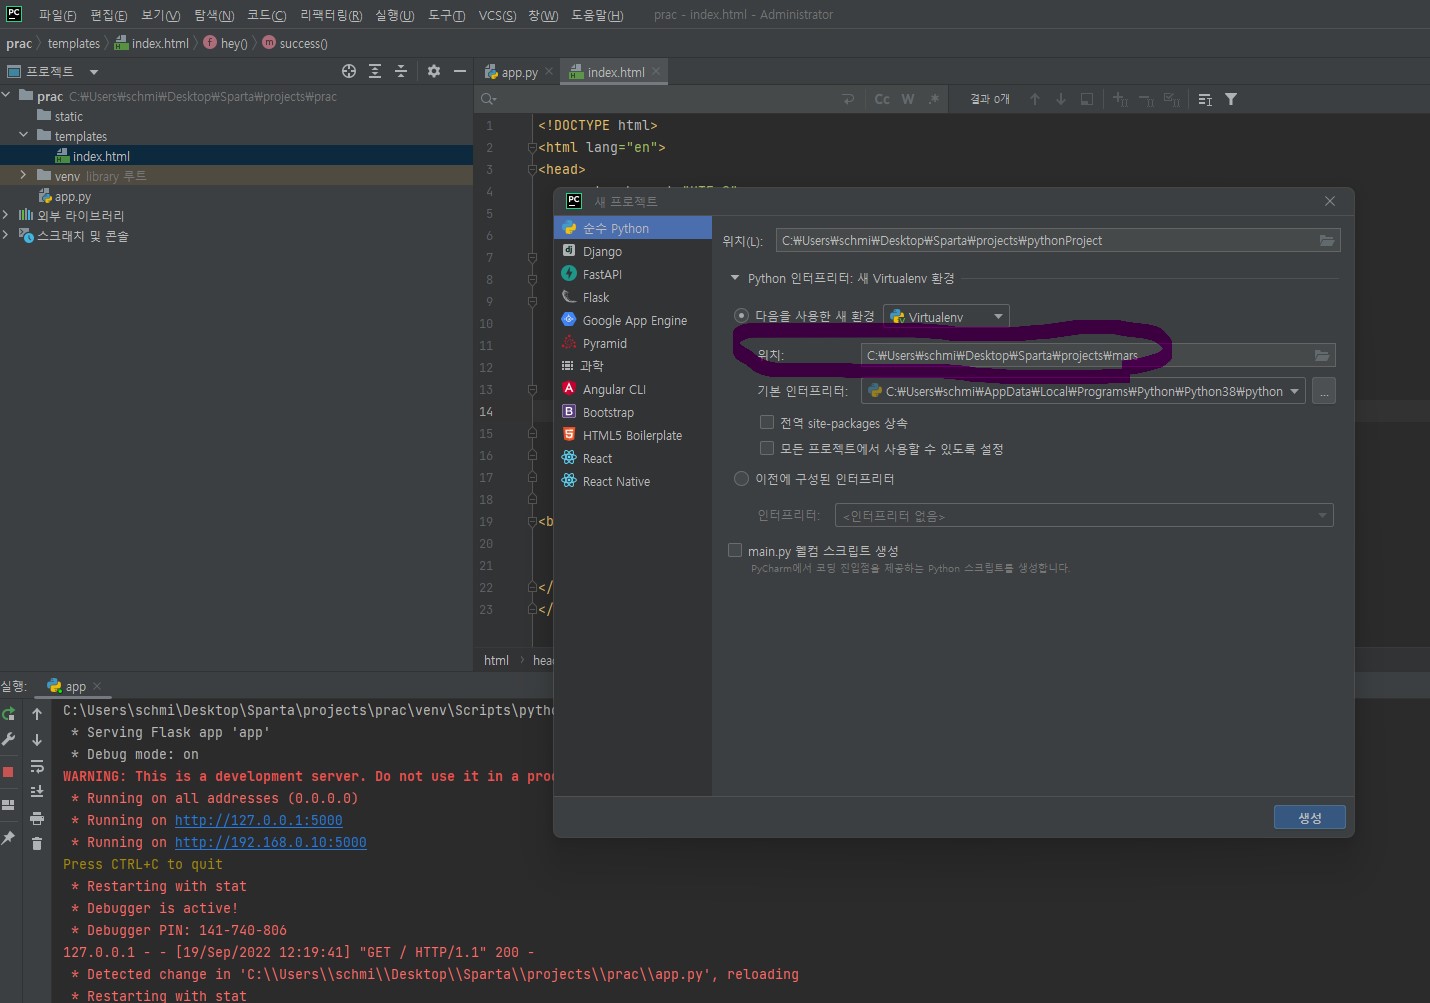Add selection for next occurrence

(1120, 99)
